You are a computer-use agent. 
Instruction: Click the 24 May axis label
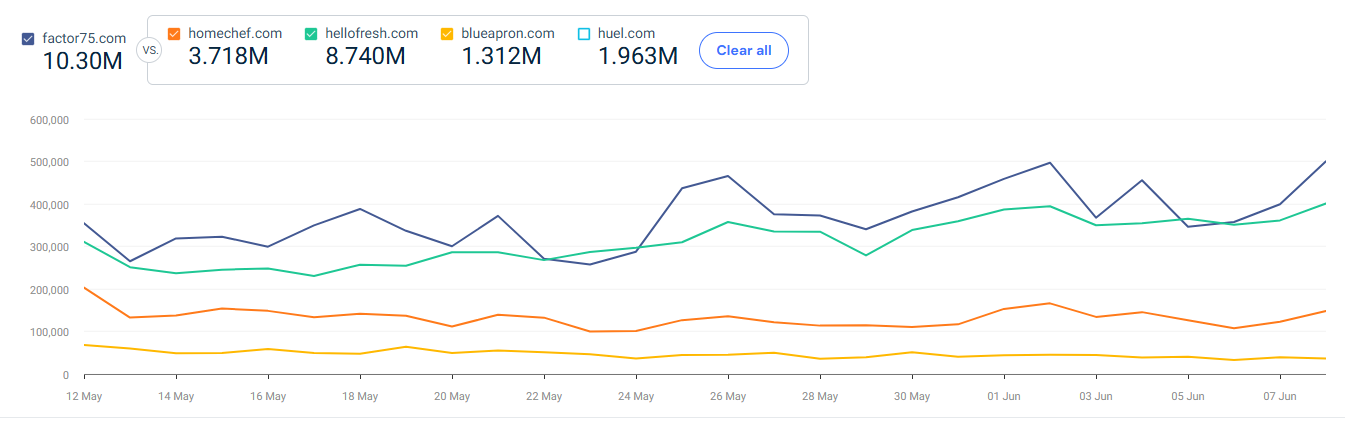(636, 397)
